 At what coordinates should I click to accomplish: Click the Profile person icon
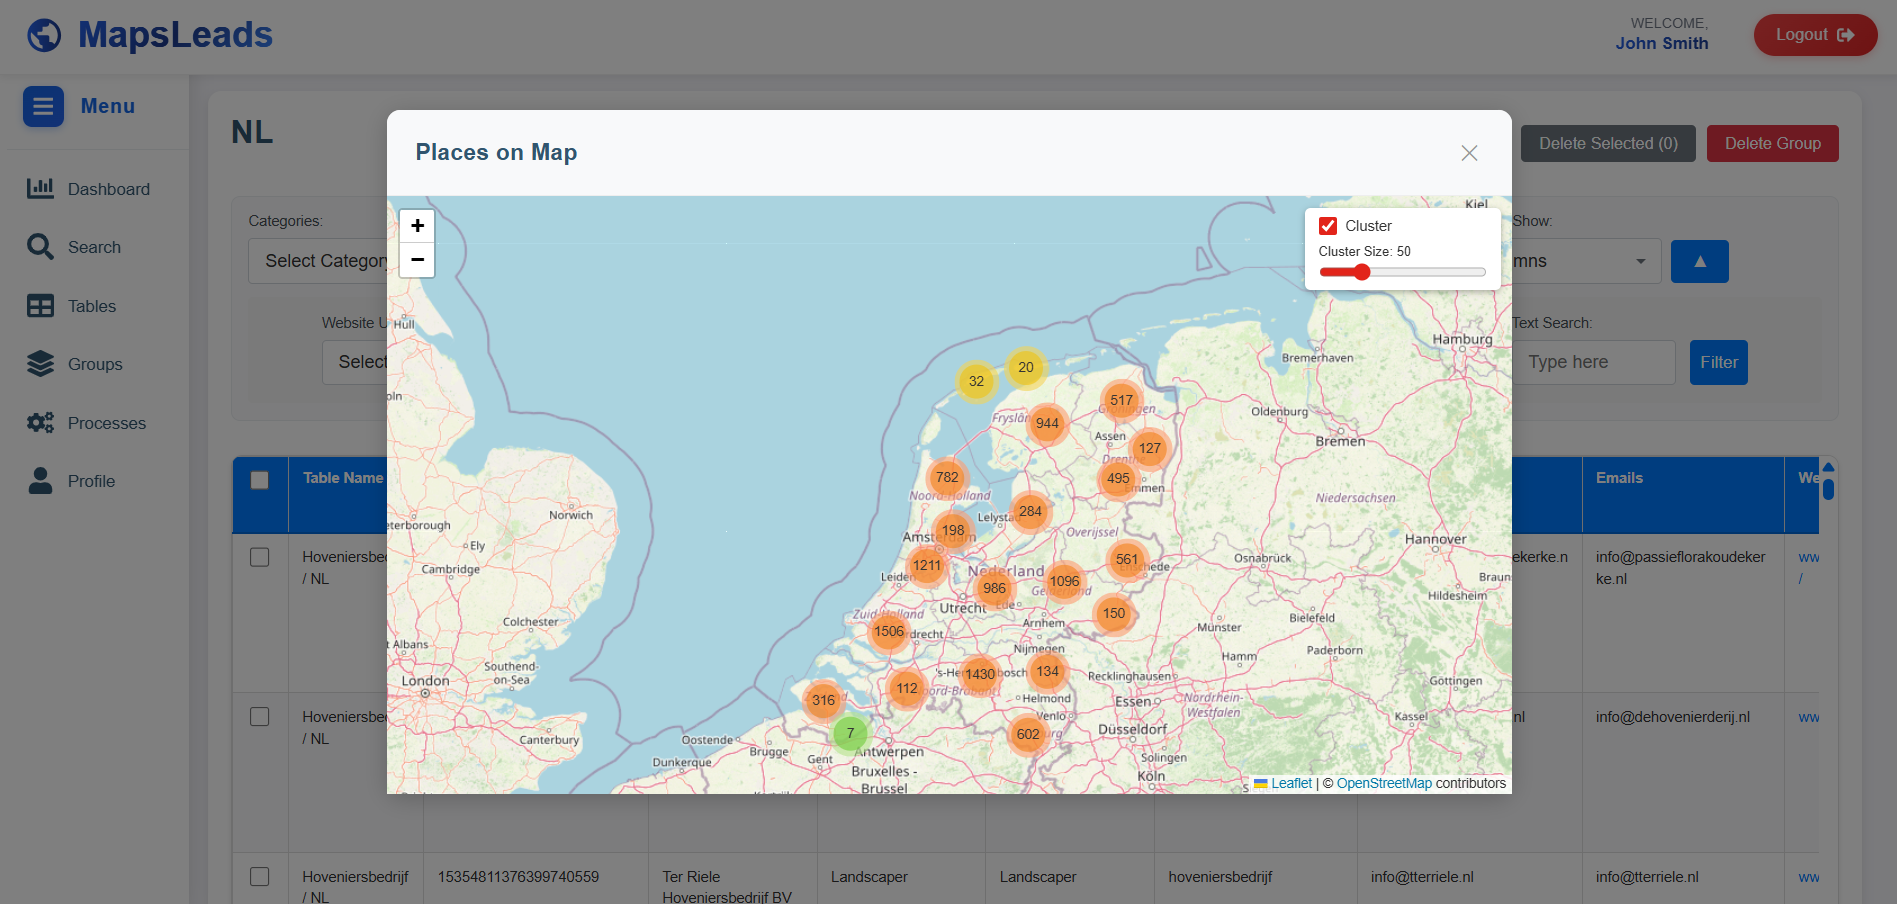pos(40,481)
